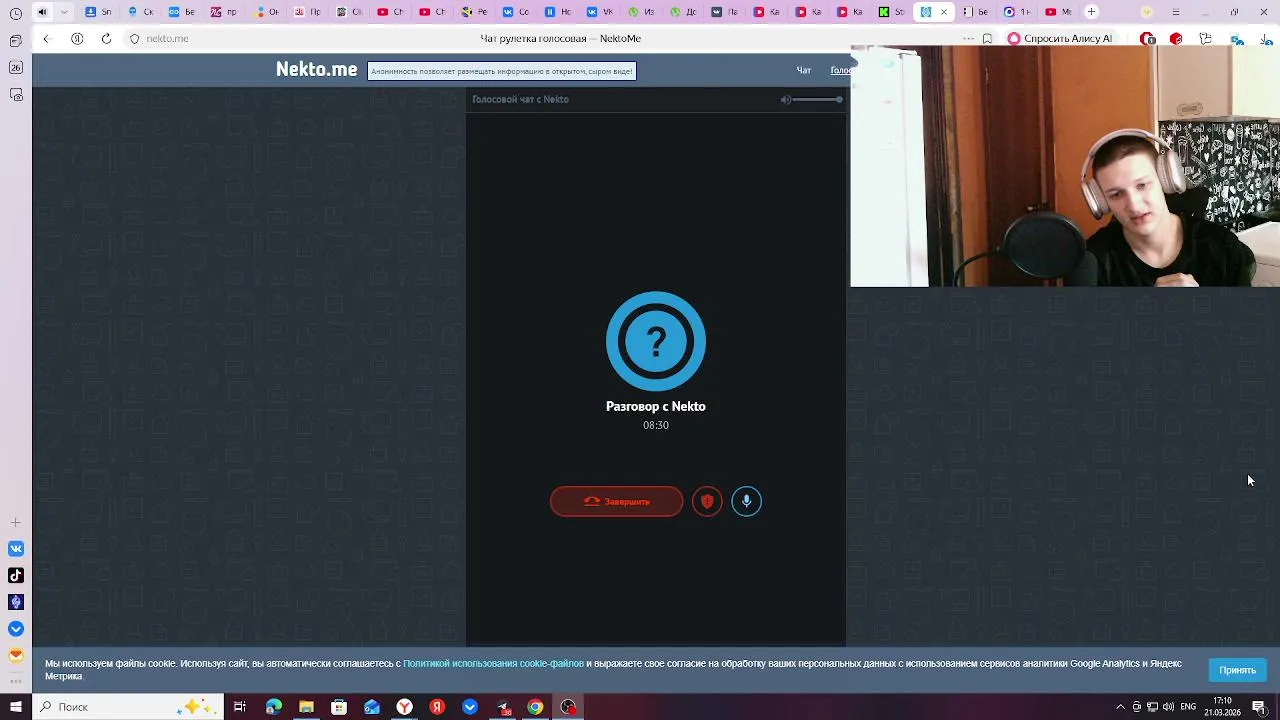Switch to the last YouTube Мс tab
The width and height of the screenshot is (1280, 720).
tap(1058, 12)
